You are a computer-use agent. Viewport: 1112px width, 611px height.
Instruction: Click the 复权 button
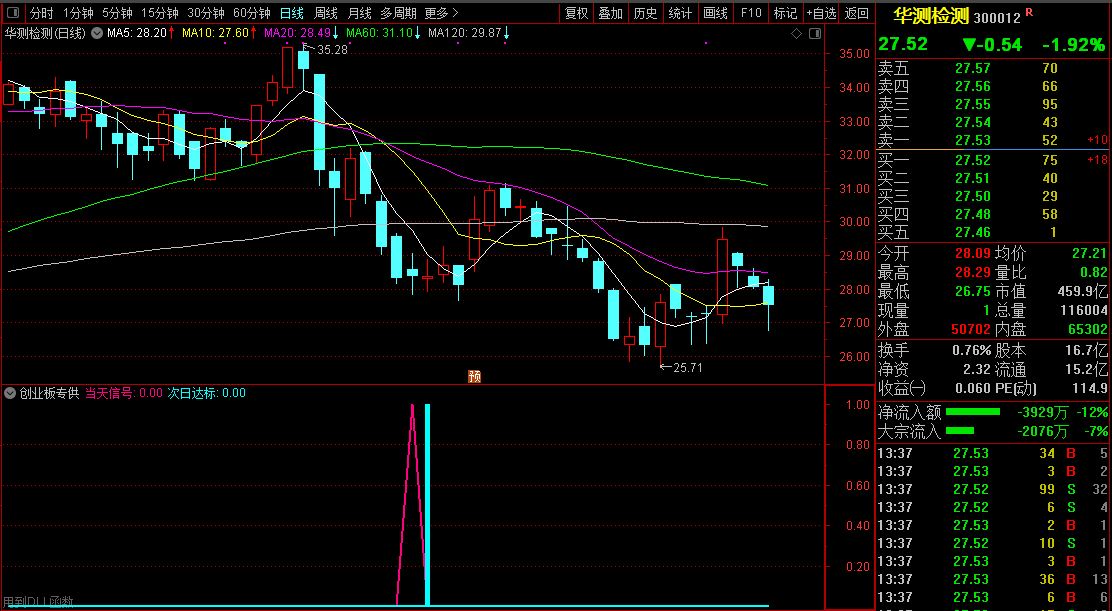tap(577, 13)
